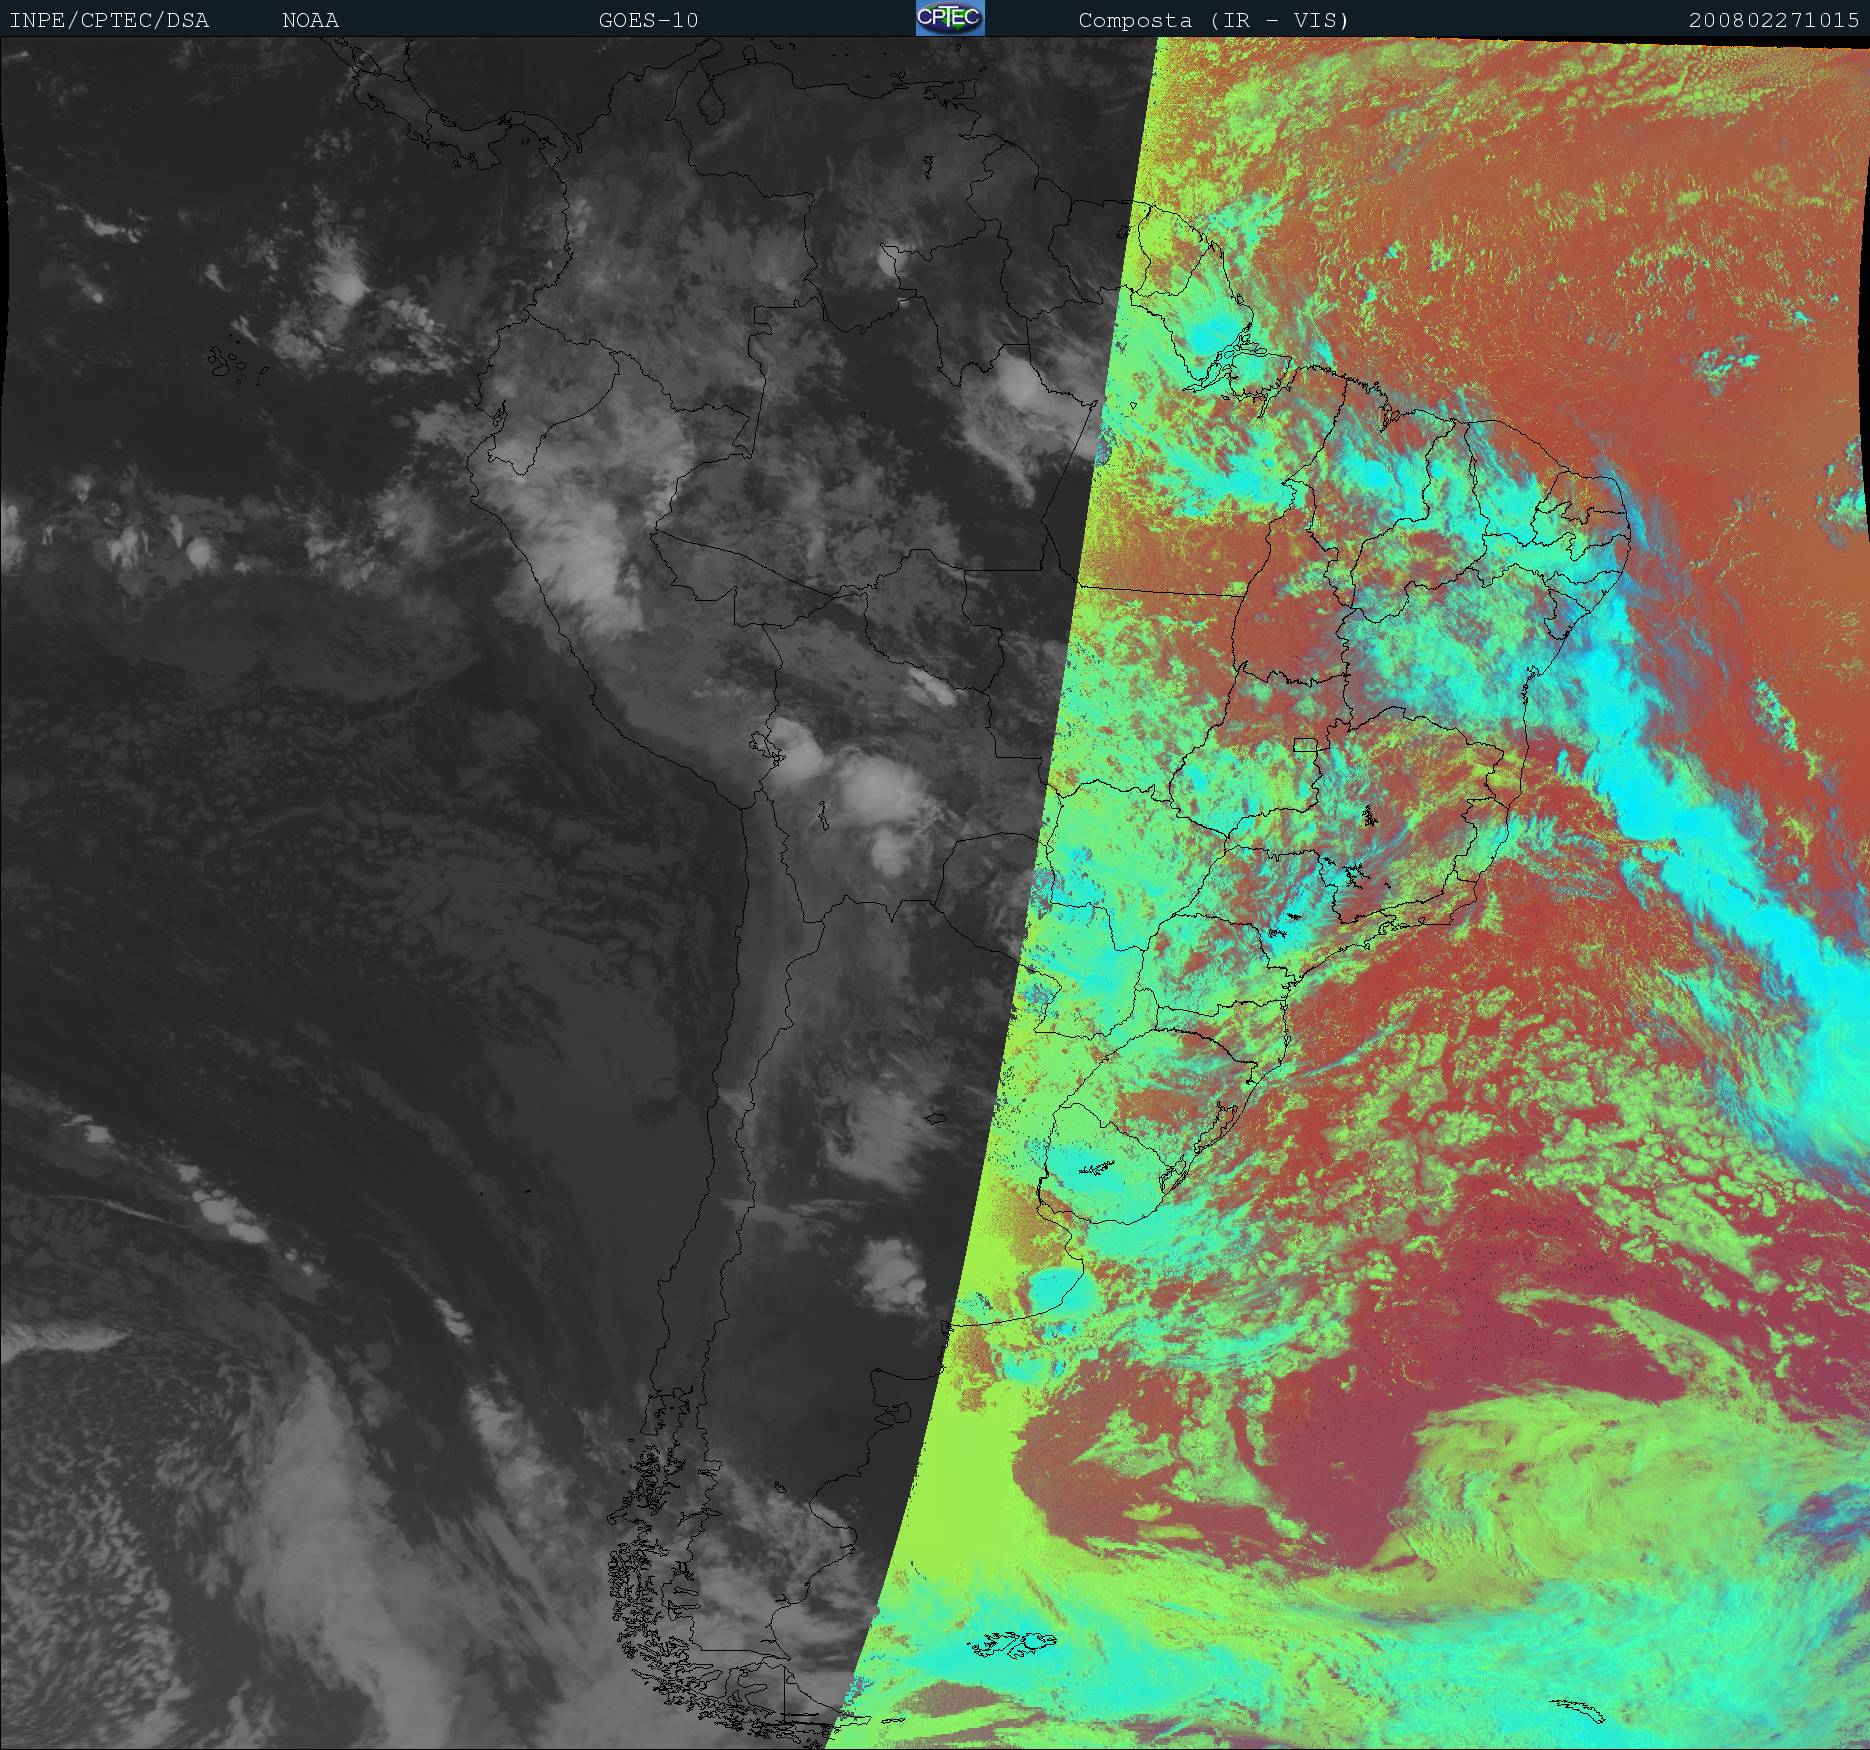Click the large grey cloud mass southwest of Chile
This screenshot has width=1870, height=1750.
(x=300, y=1500)
